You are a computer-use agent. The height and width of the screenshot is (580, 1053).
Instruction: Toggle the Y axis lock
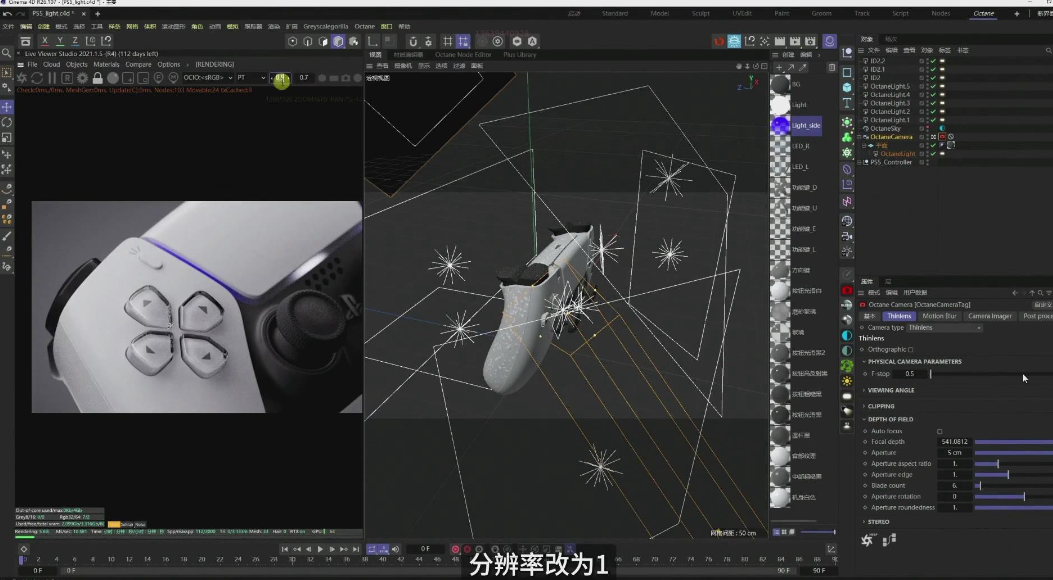(60, 41)
